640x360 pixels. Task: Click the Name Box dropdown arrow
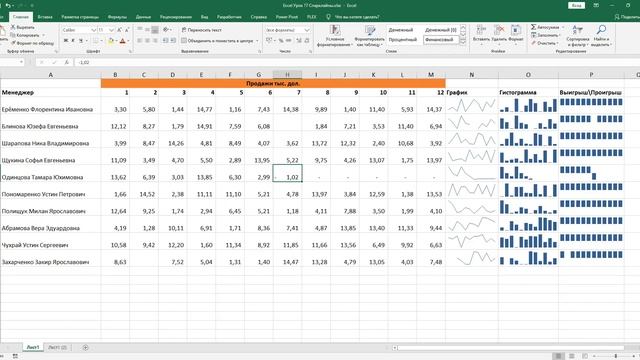(x=21, y=62)
